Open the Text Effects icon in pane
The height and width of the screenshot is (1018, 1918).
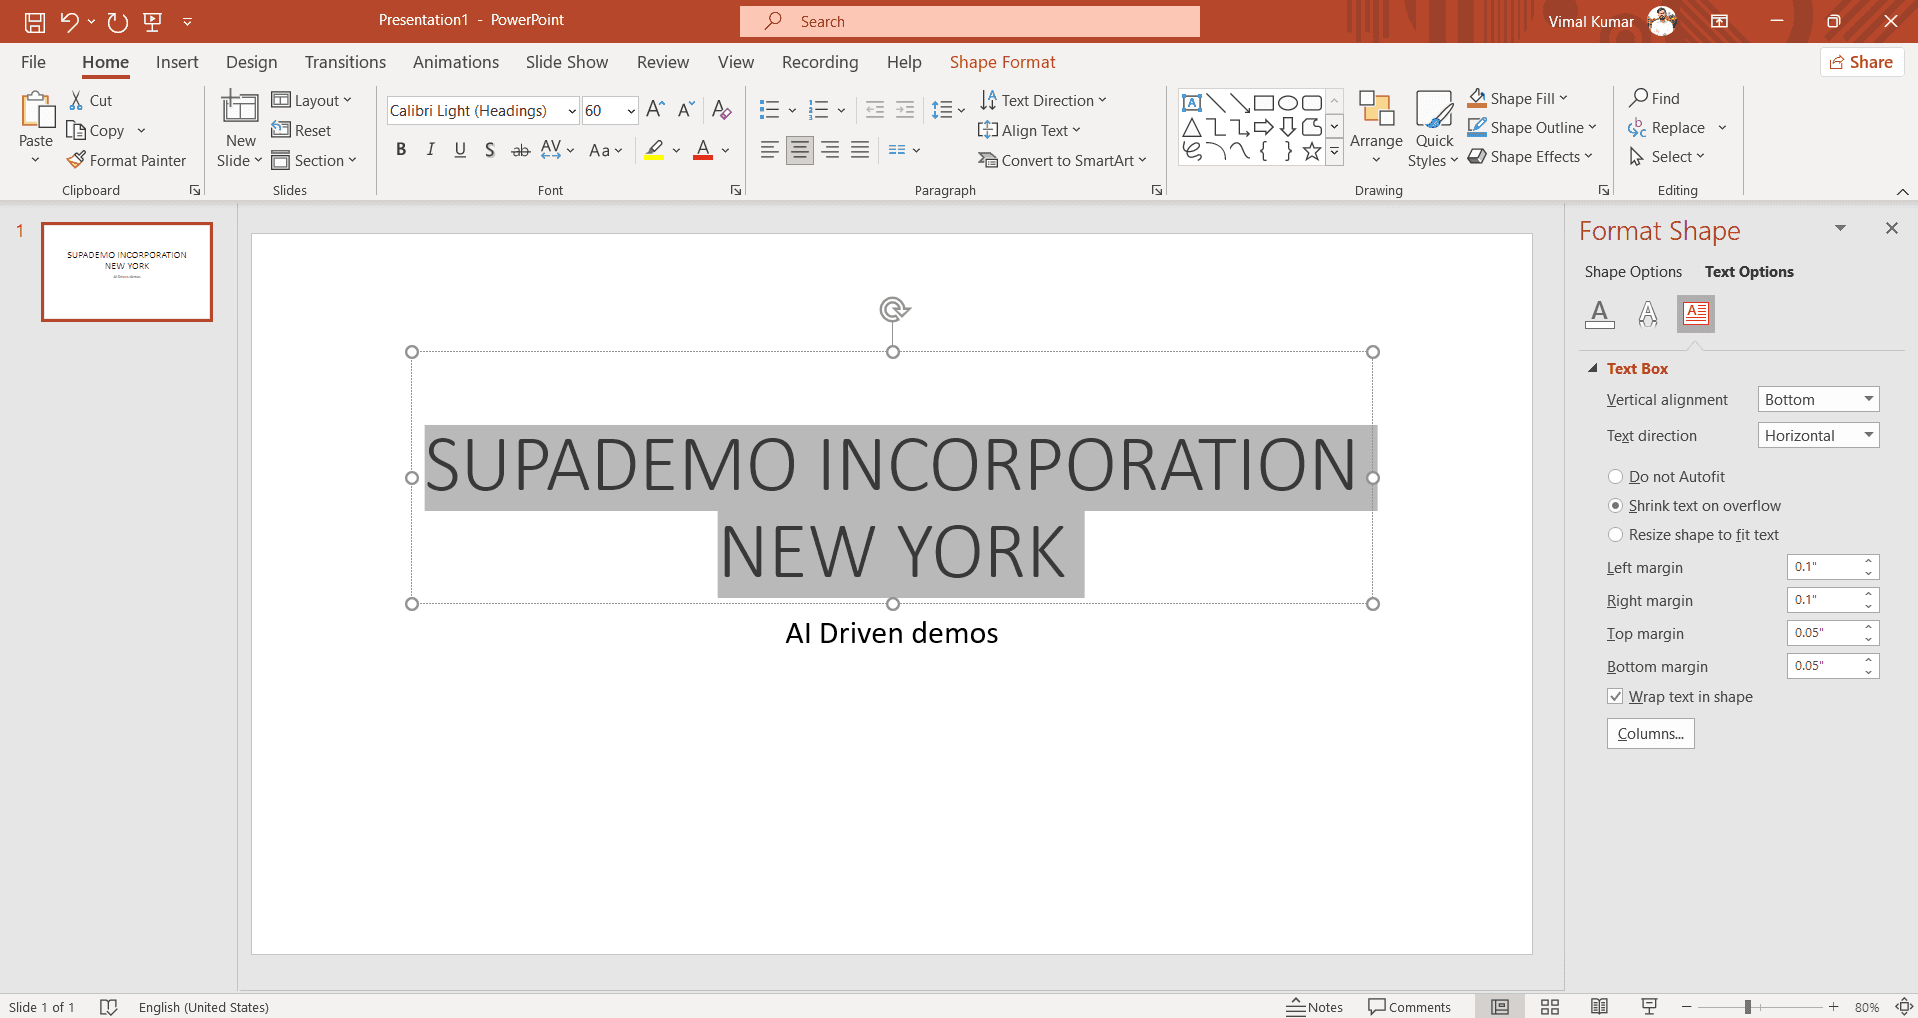[1647, 314]
